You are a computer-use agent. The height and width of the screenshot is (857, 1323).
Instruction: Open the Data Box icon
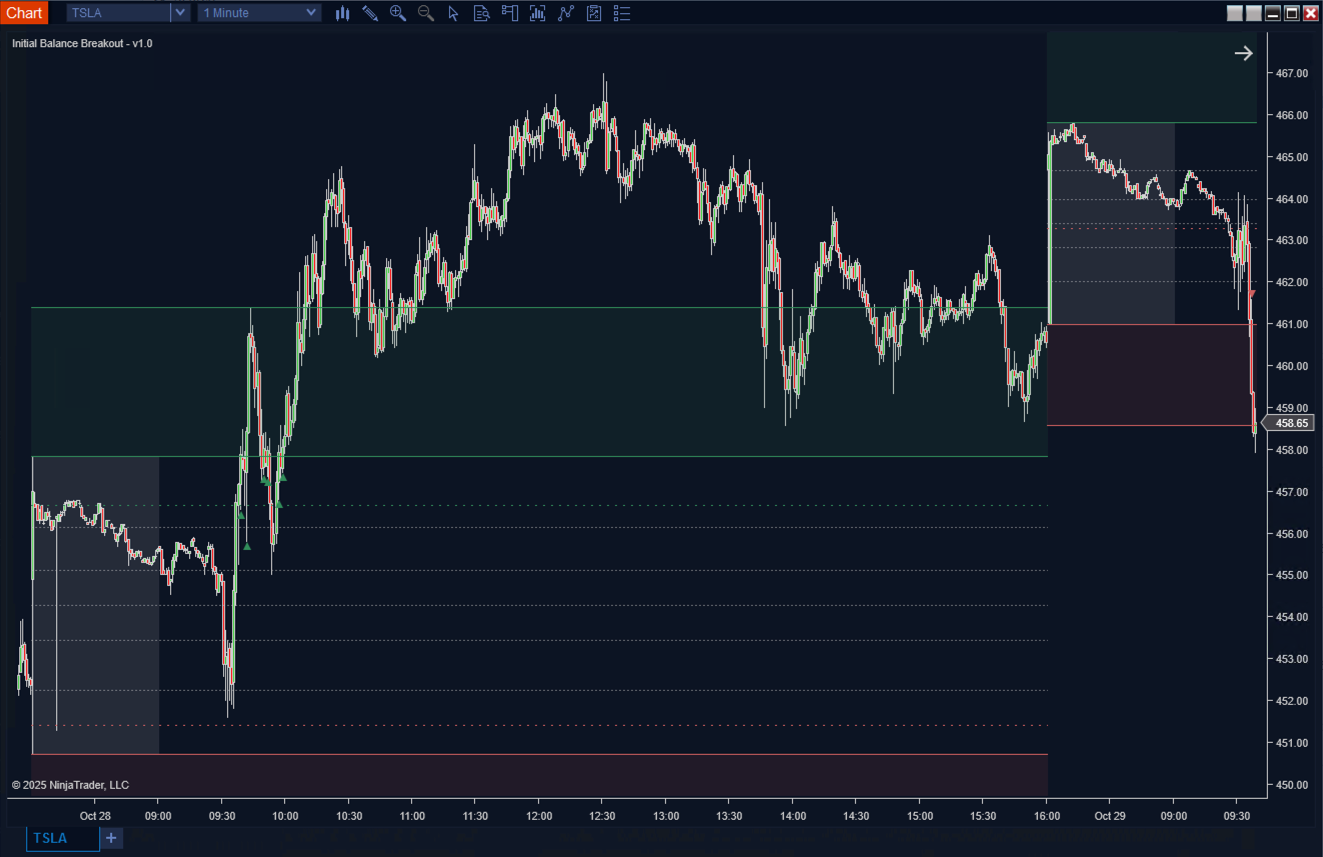(x=481, y=13)
